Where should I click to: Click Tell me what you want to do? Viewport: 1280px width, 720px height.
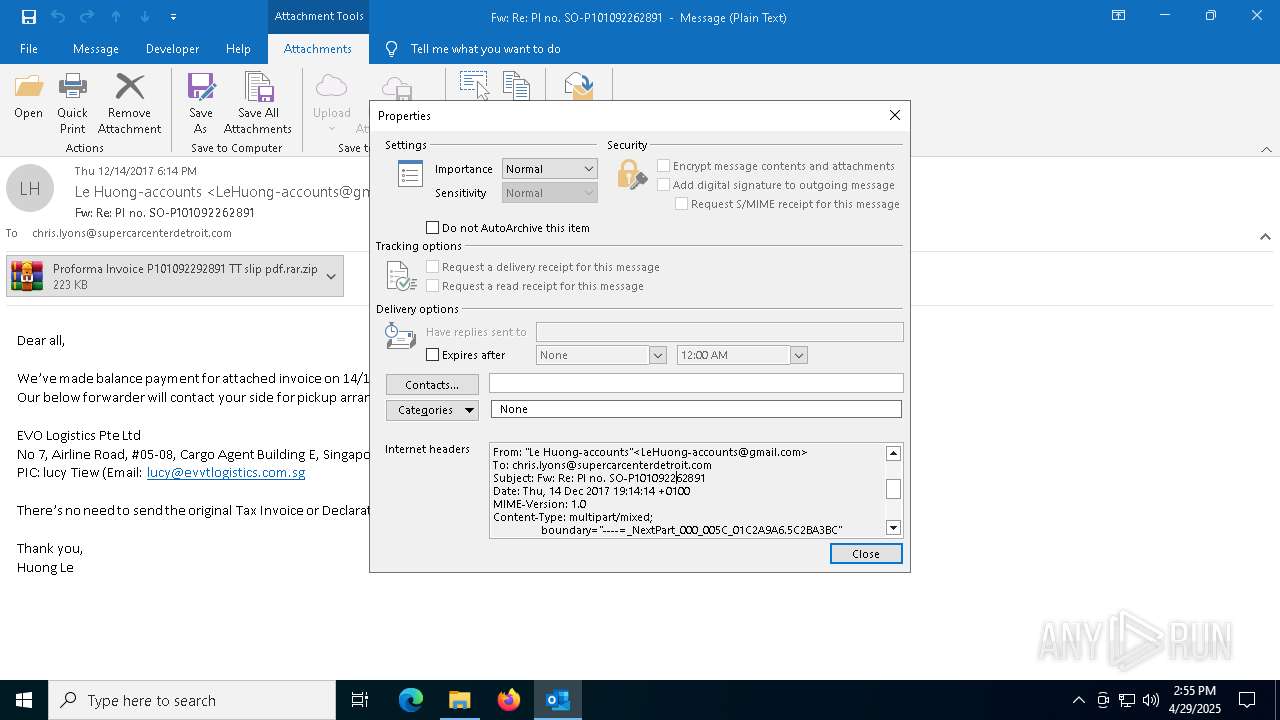click(x=485, y=49)
